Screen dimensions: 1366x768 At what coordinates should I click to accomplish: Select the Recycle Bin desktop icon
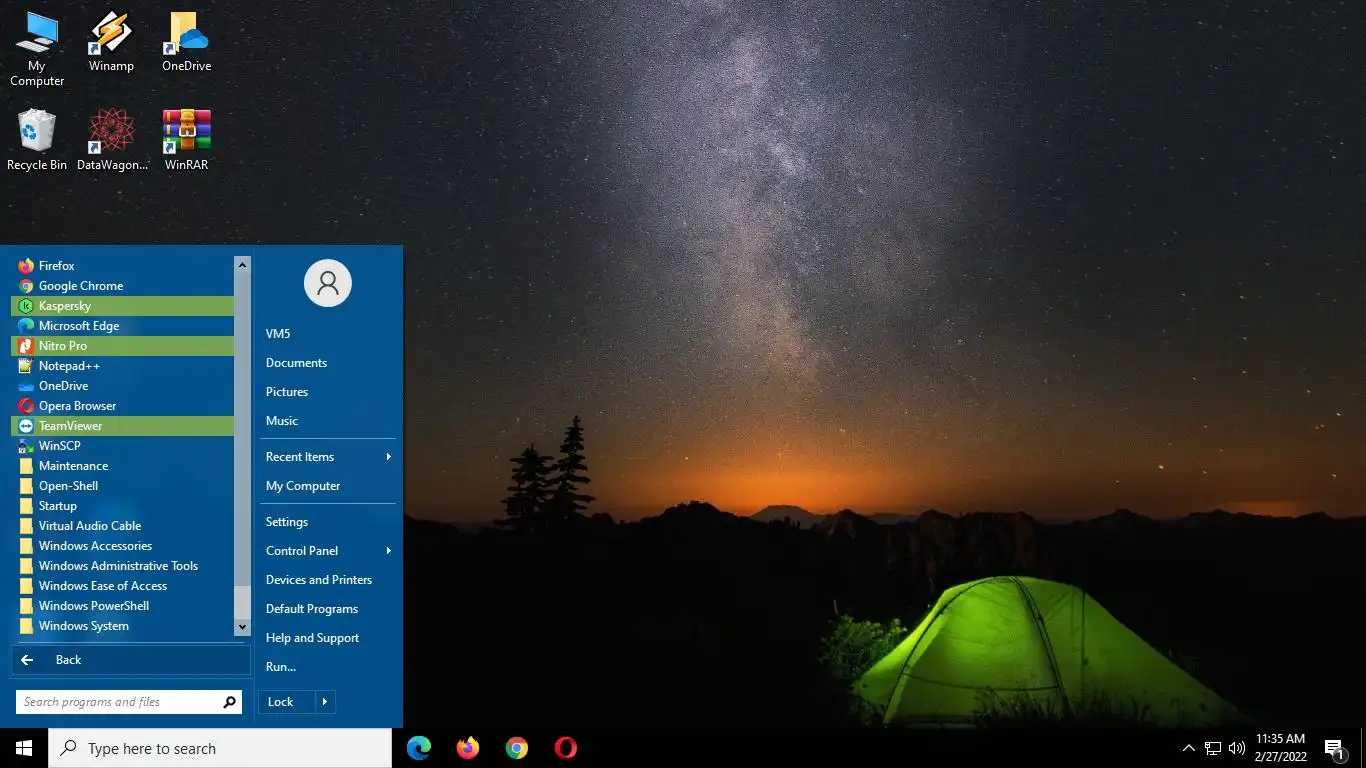(x=37, y=140)
